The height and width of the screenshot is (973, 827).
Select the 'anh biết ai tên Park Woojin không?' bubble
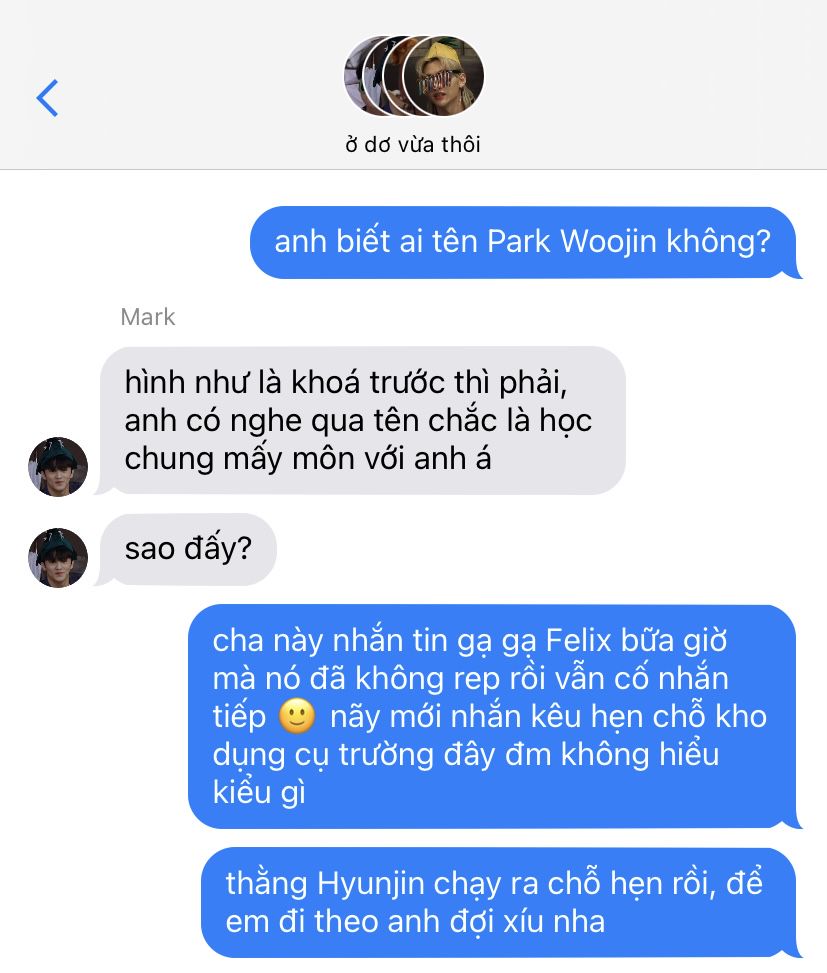point(523,242)
